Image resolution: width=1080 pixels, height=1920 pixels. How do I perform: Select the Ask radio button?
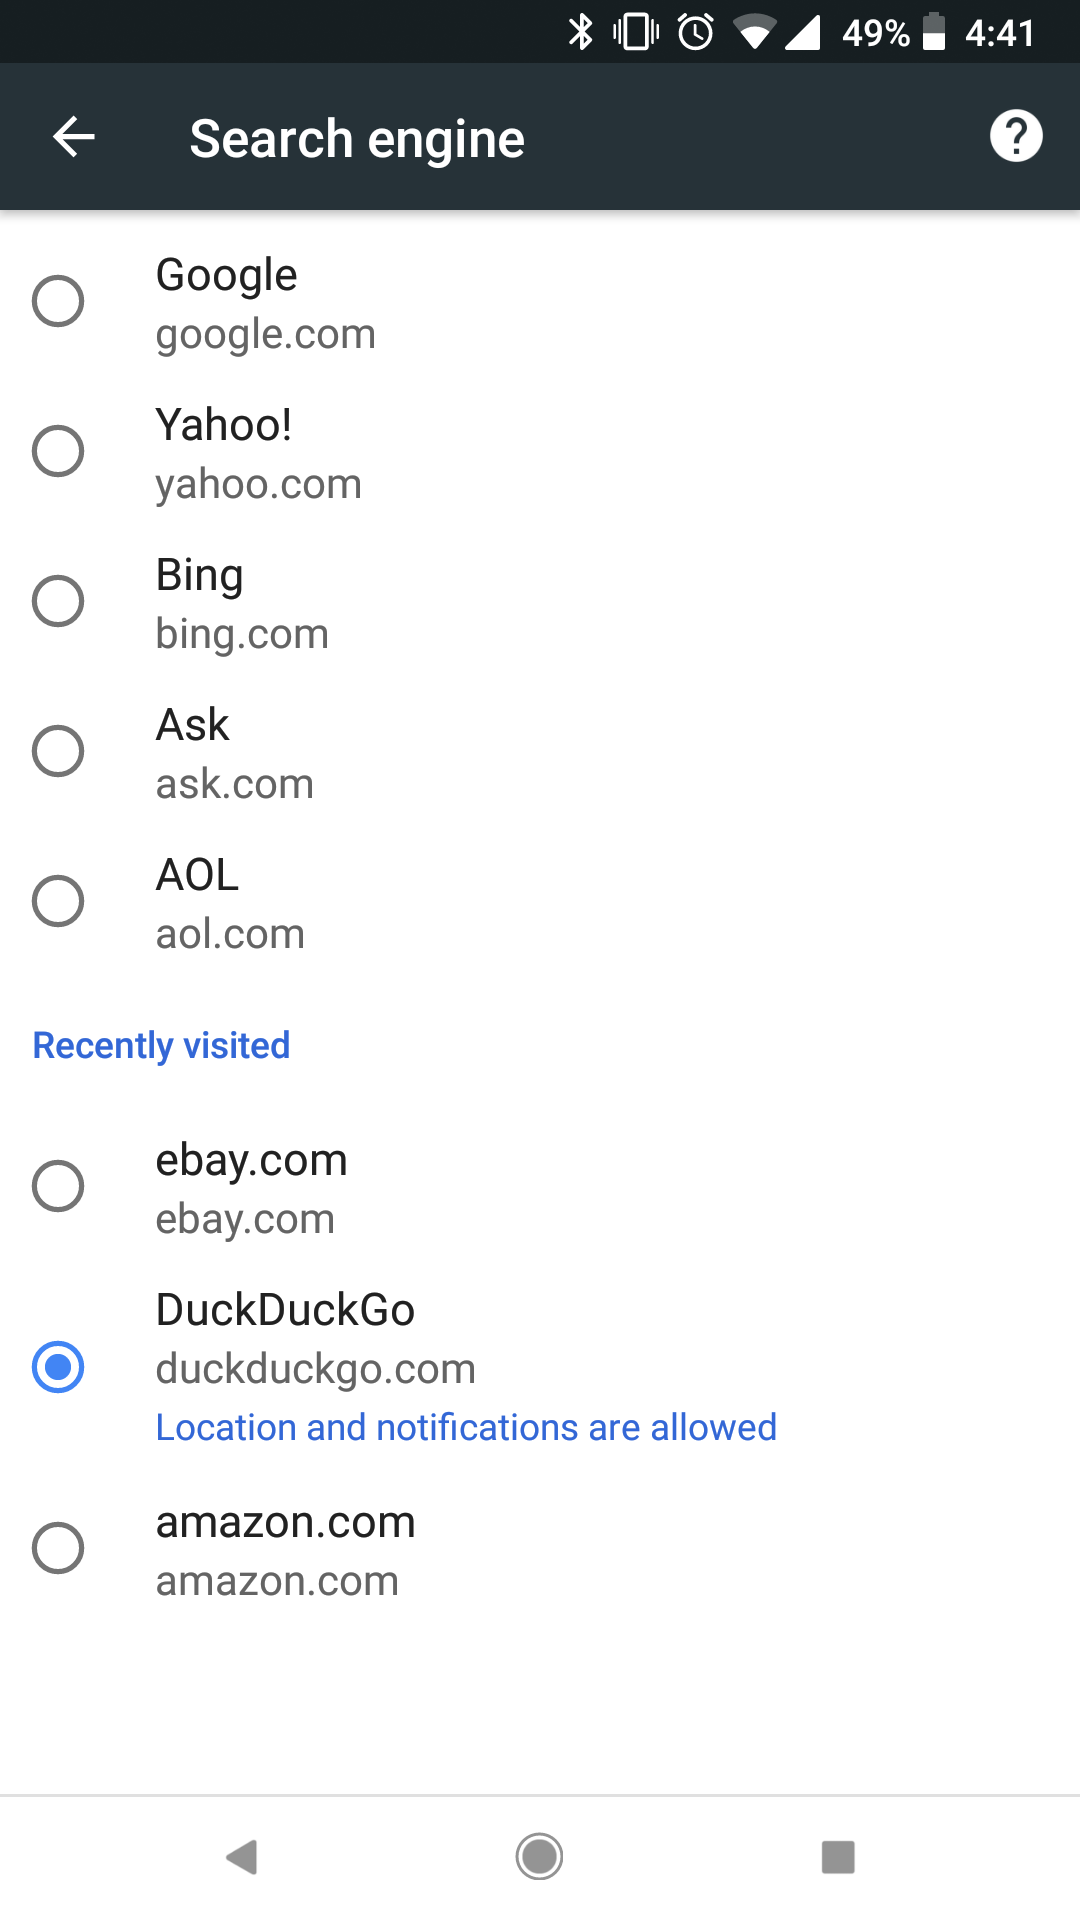pyautogui.click(x=58, y=751)
